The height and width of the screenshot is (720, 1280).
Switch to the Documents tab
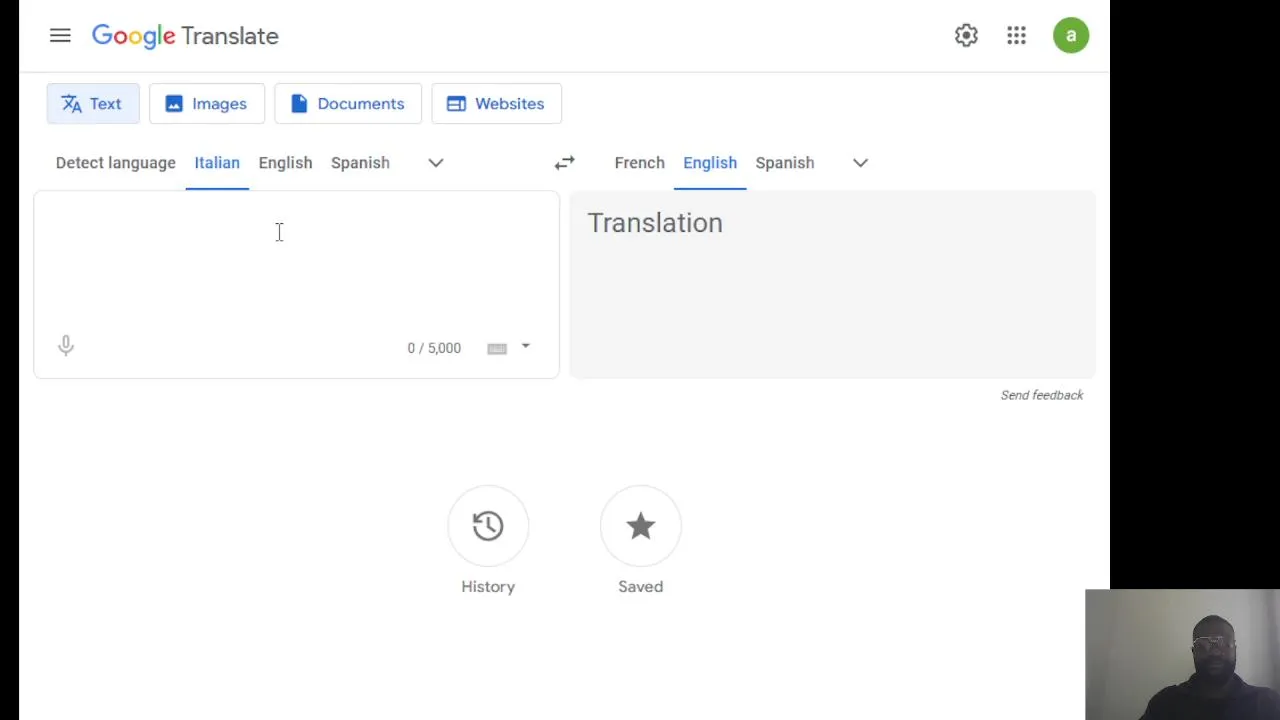click(348, 104)
